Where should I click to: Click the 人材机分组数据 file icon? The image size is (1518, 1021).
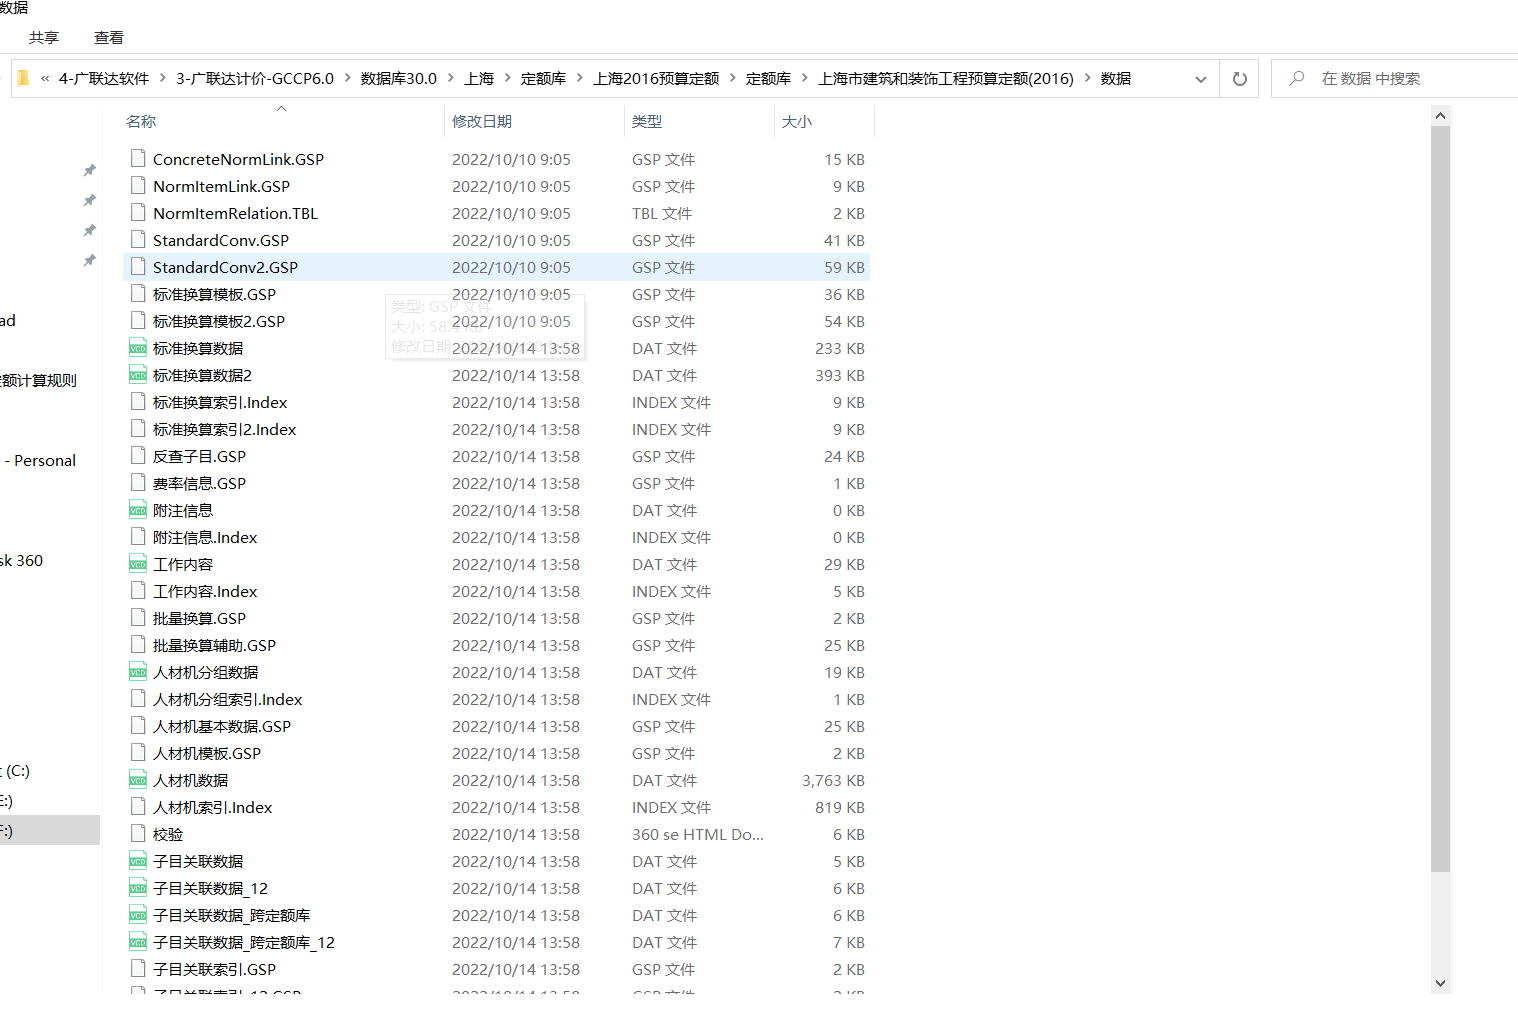click(x=138, y=671)
